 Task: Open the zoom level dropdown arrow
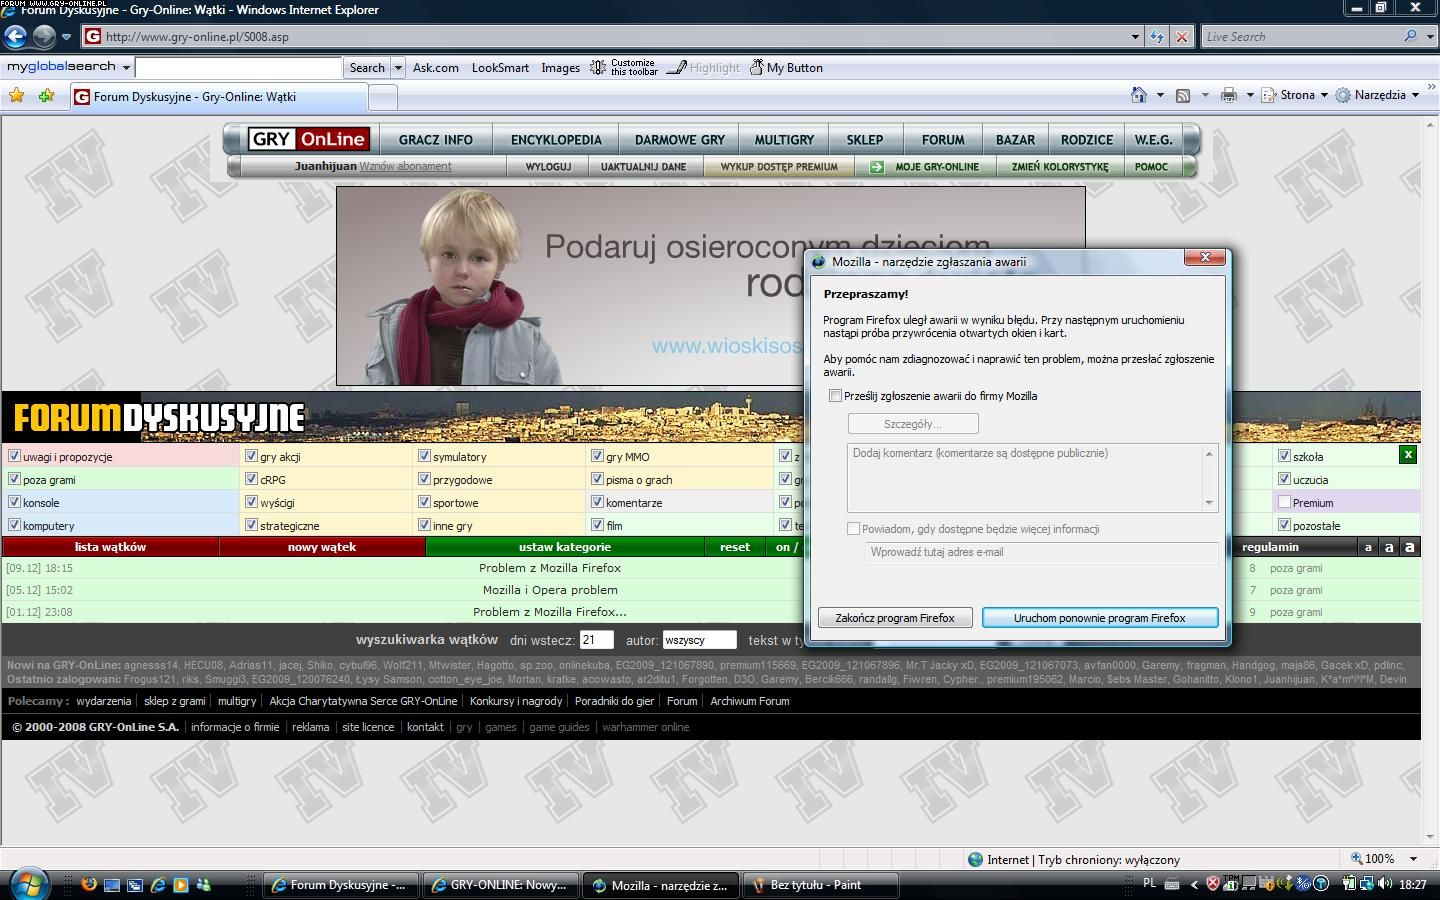coord(1413,859)
